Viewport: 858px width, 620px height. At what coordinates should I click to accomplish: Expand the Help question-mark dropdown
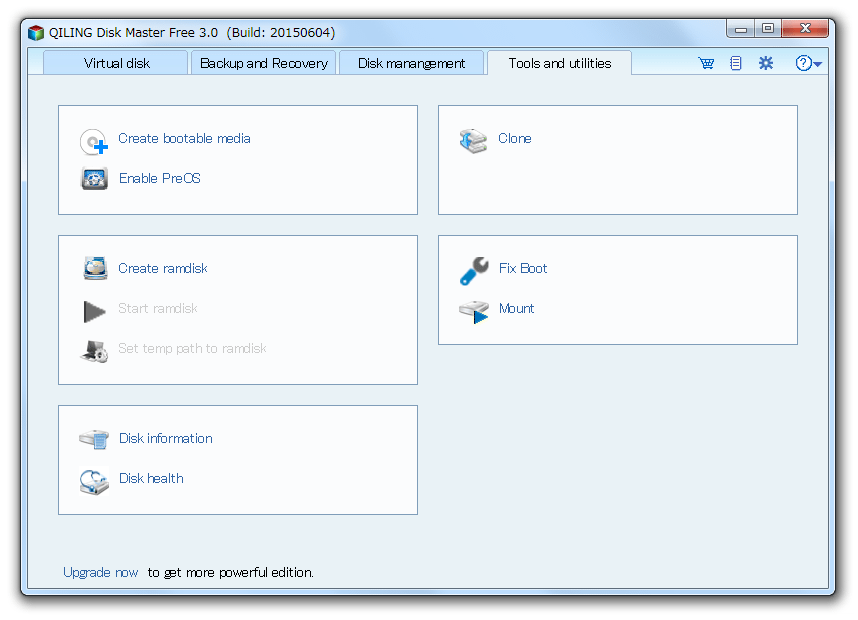coord(808,63)
